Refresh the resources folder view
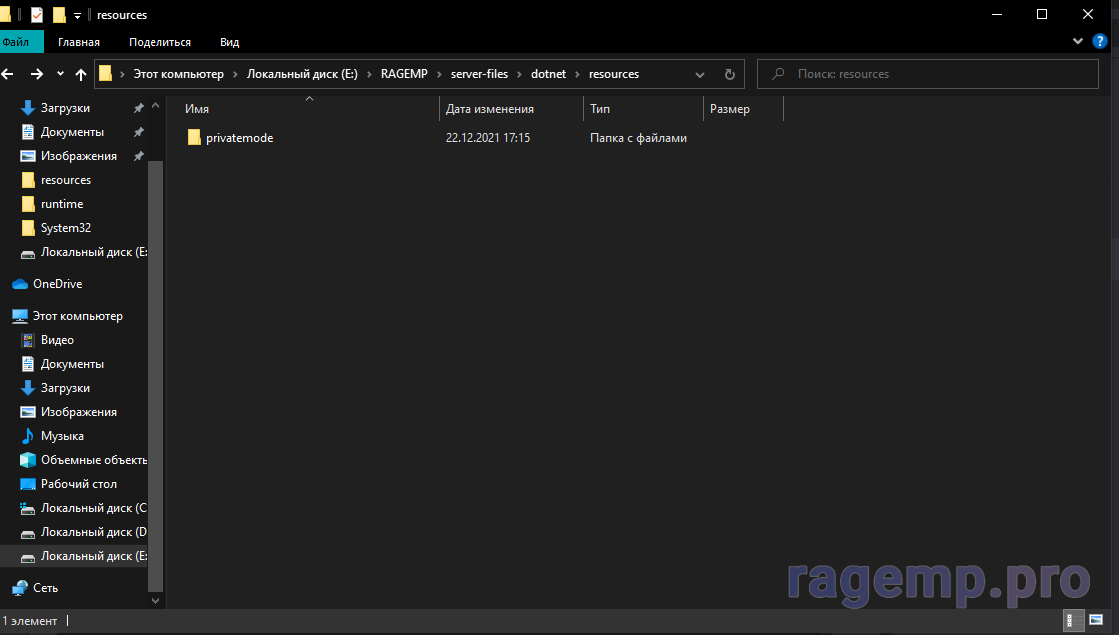This screenshot has width=1119, height=635. click(729, 74)
